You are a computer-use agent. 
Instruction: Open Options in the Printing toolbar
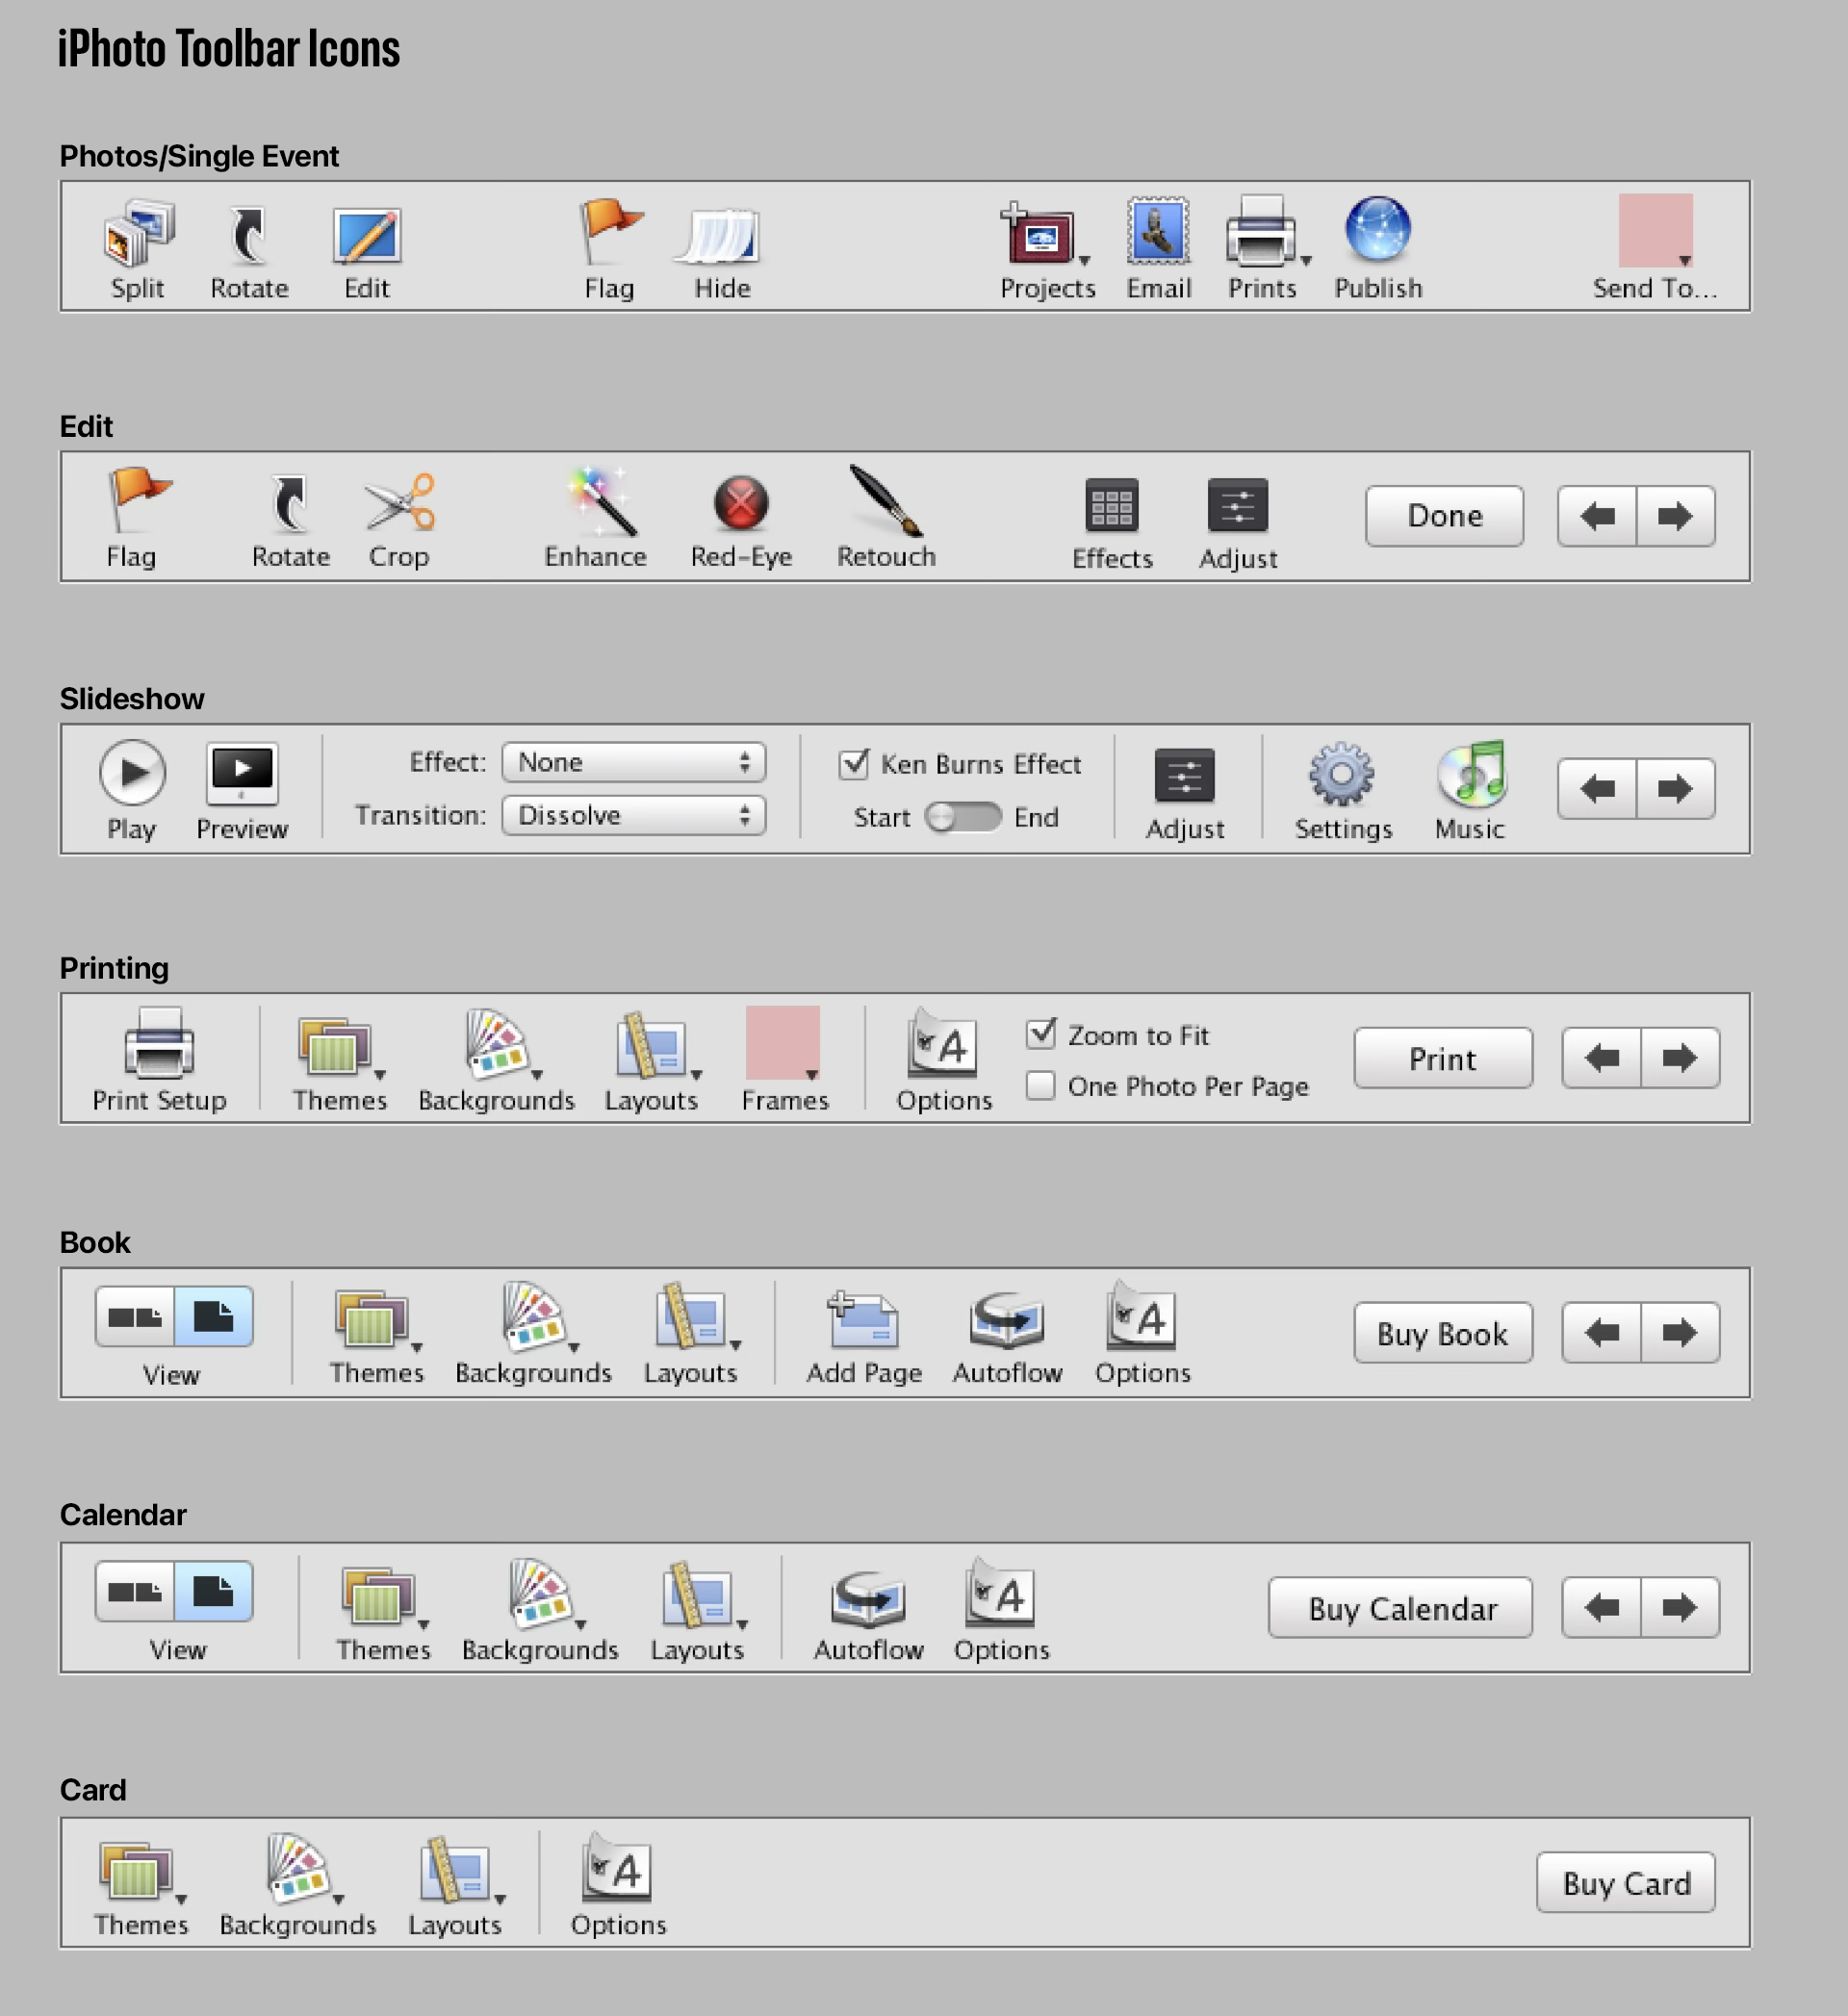point(943,1043)
